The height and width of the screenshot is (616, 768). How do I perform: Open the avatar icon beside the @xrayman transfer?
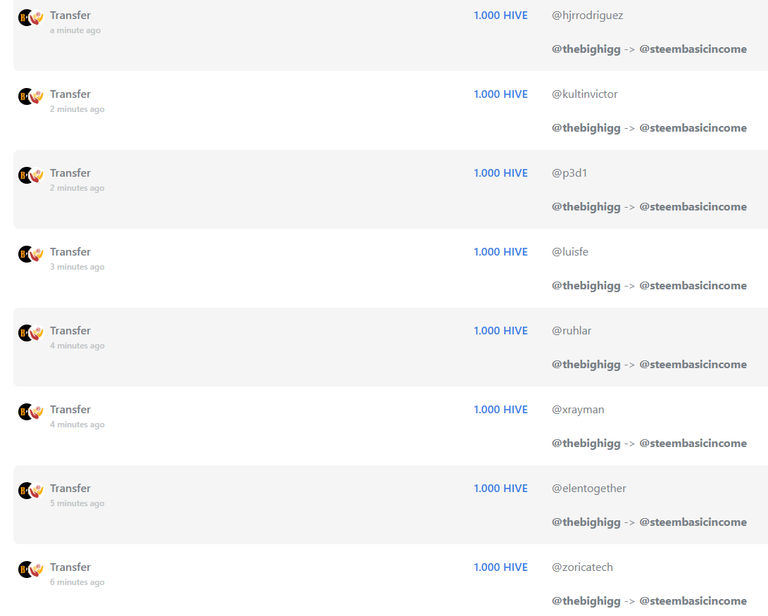(x=31, y=412)
